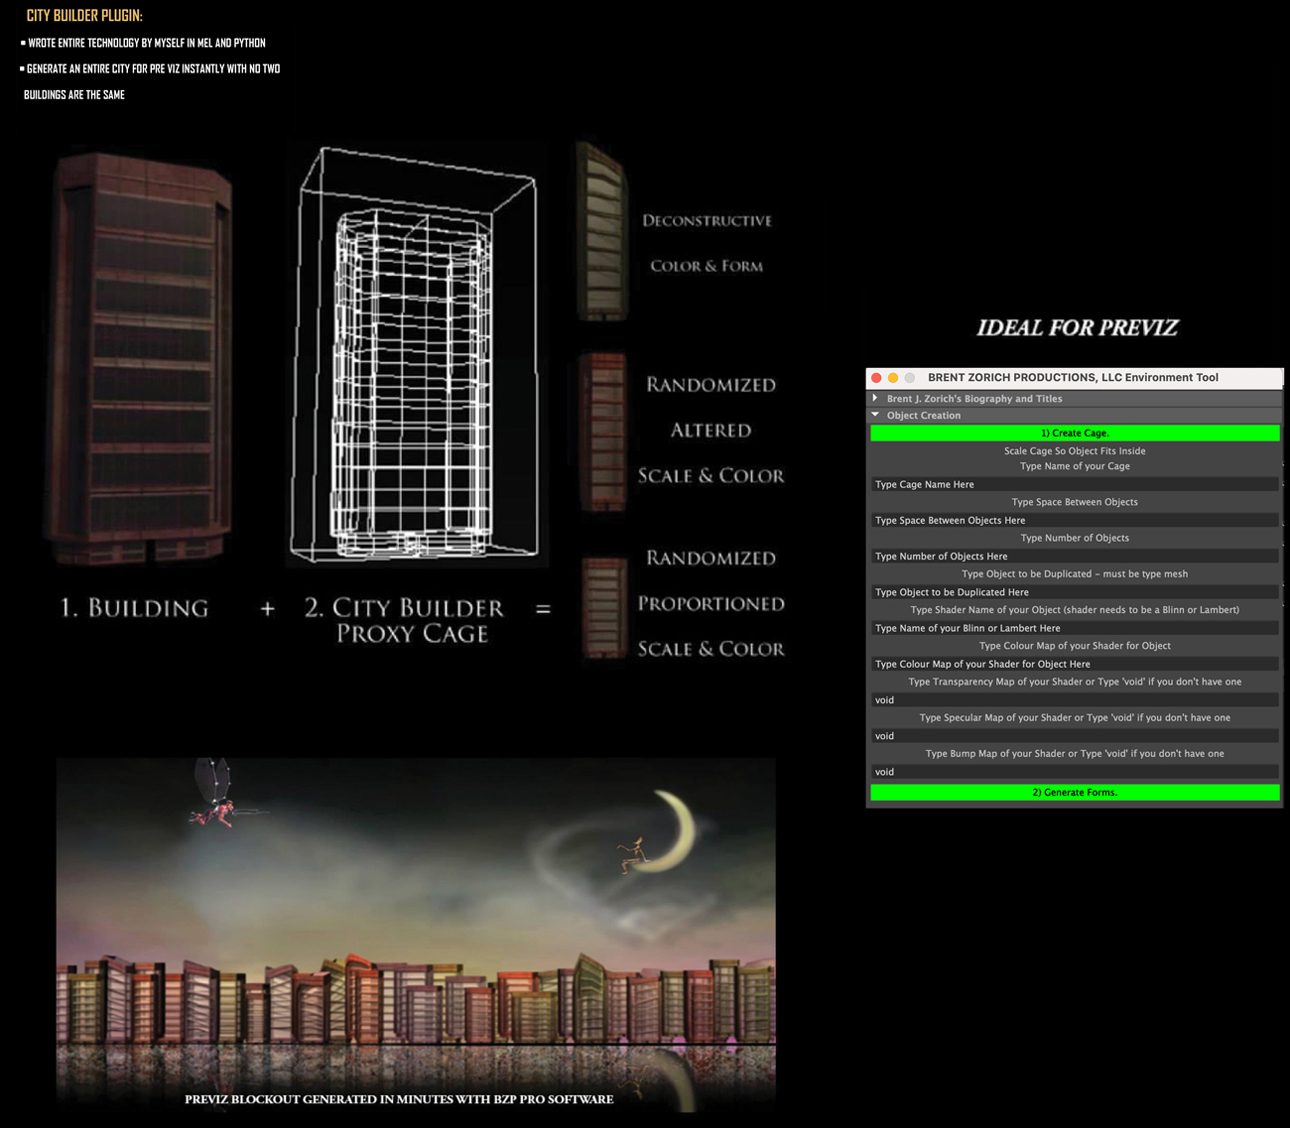Click the Object to be Duplicated field
This screenshot has width=1290, height=1128.
1074,592
